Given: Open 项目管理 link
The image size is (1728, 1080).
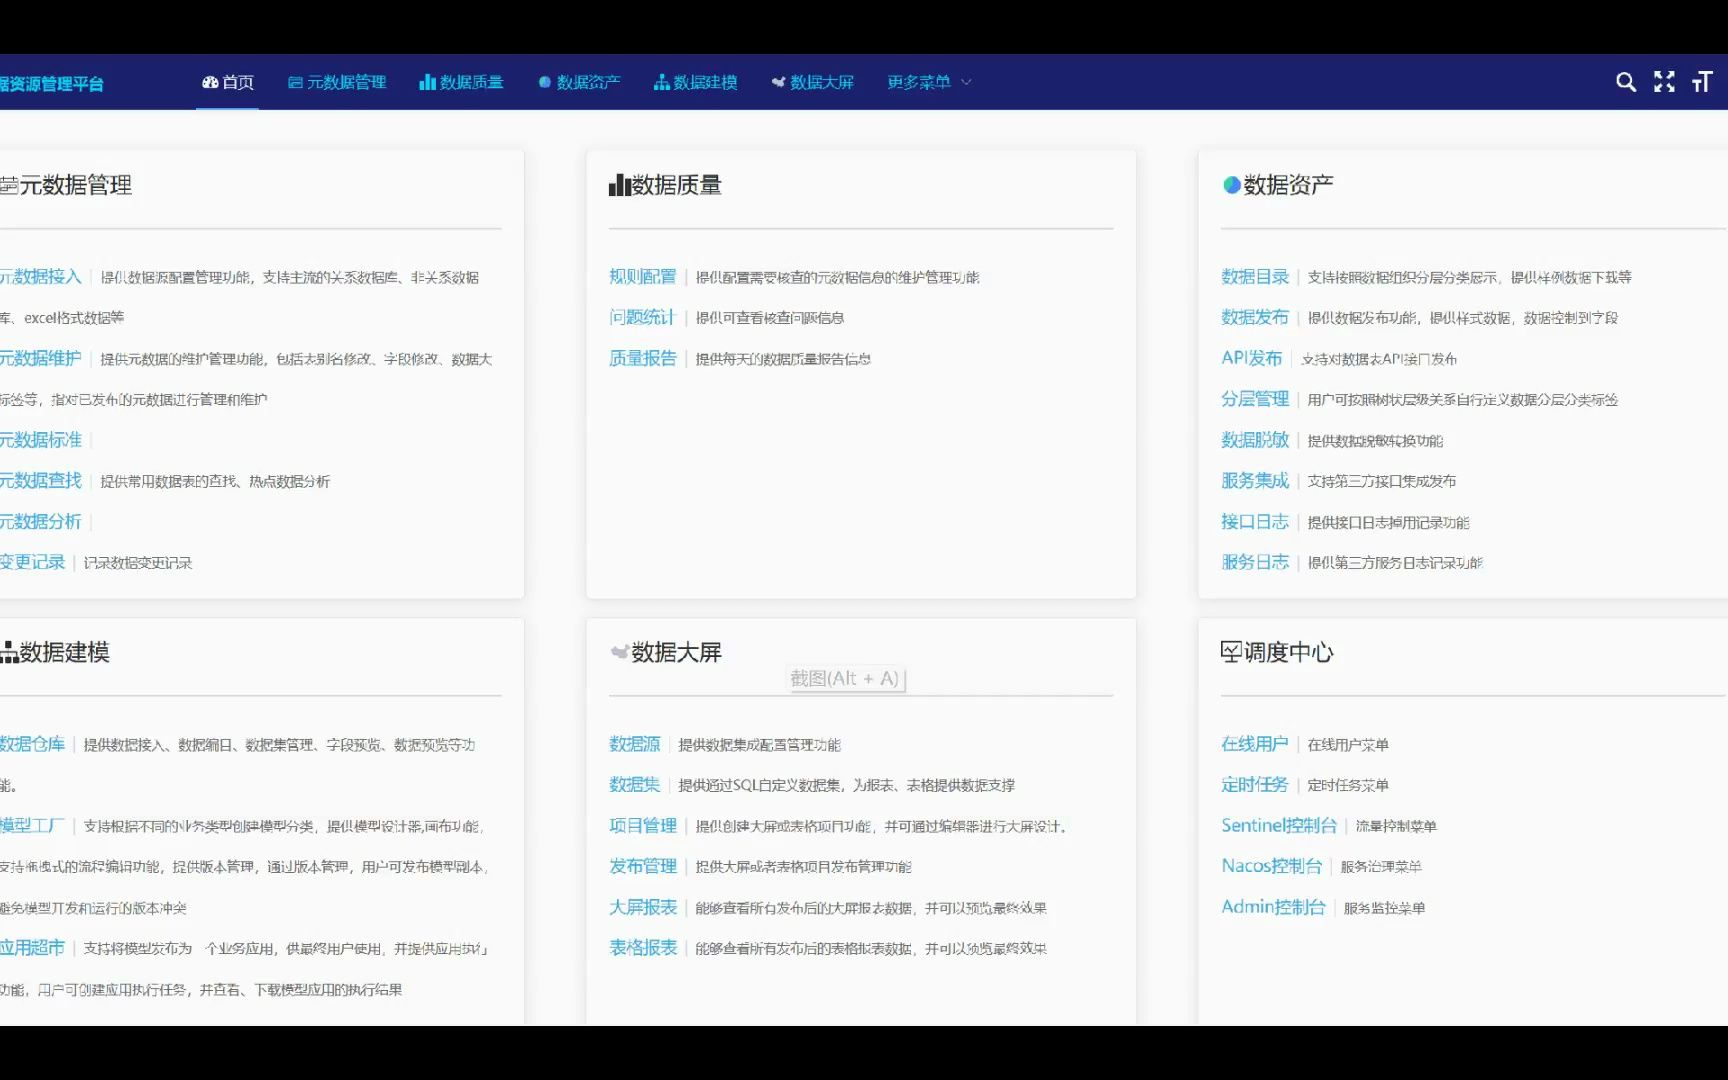Looking at the screenshot, I should coord(643,826).
